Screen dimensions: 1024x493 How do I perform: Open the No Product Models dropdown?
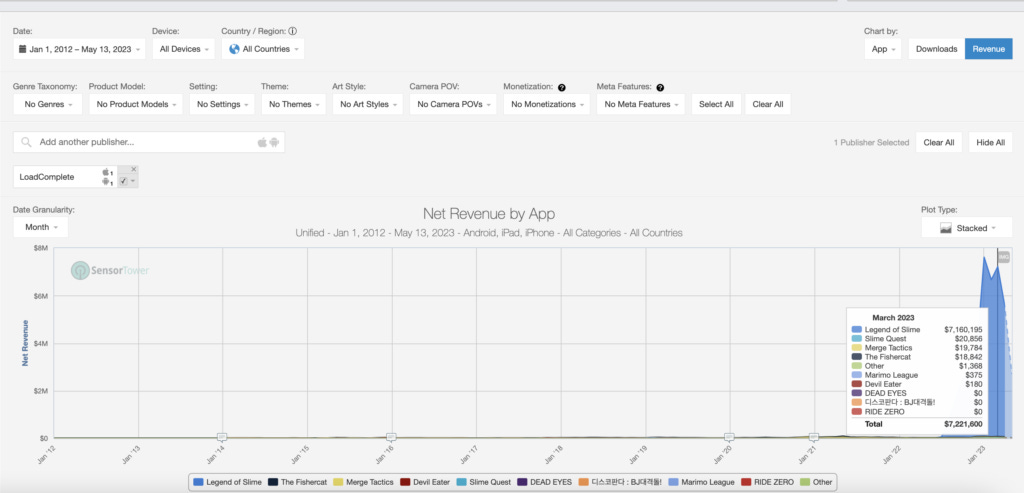click(x=136, y=104)
